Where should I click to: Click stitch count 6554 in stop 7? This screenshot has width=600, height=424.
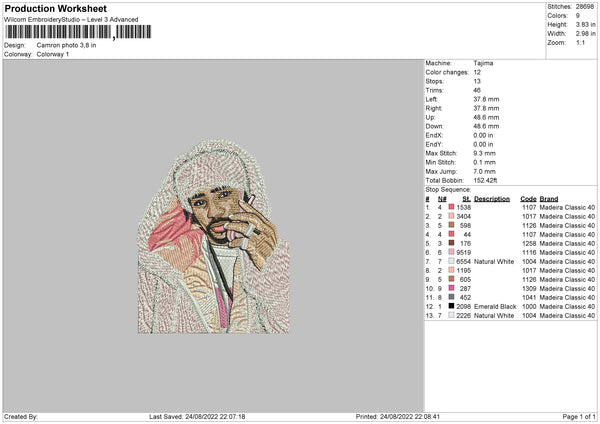point(463,262)
